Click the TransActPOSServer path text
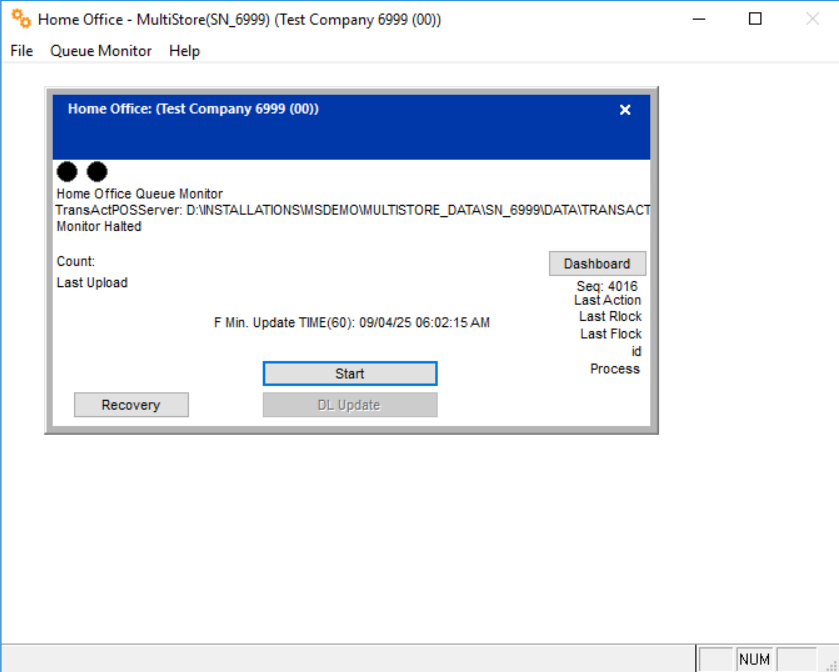The width and height of the screenshot is (839, 672). [353, 210]
